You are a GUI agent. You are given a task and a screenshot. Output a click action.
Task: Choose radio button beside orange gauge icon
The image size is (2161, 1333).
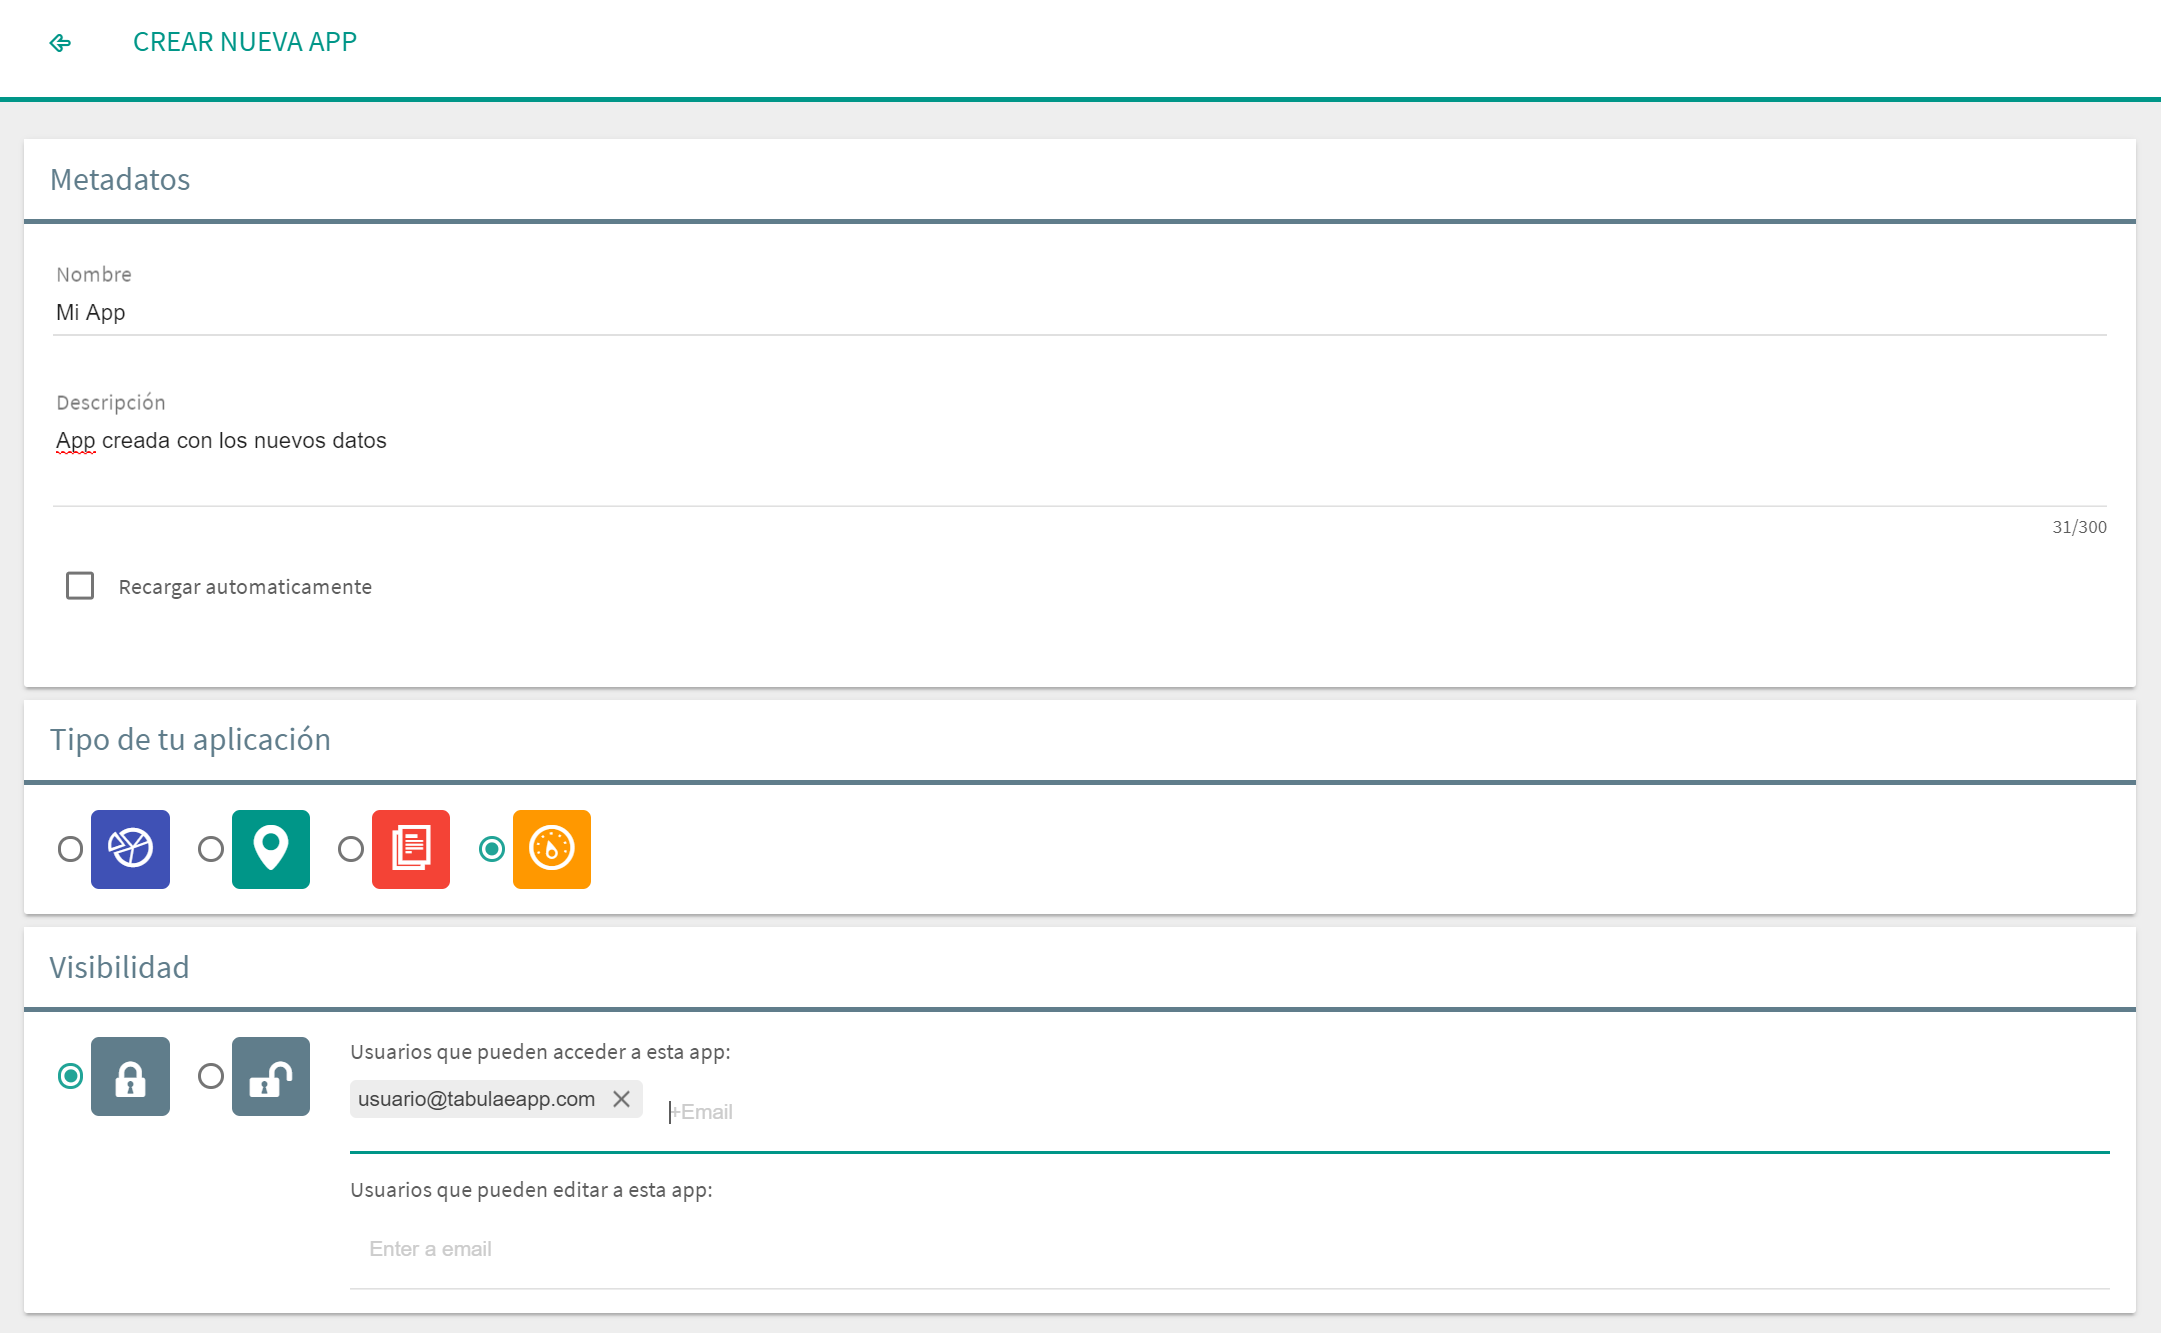[491, 849]
